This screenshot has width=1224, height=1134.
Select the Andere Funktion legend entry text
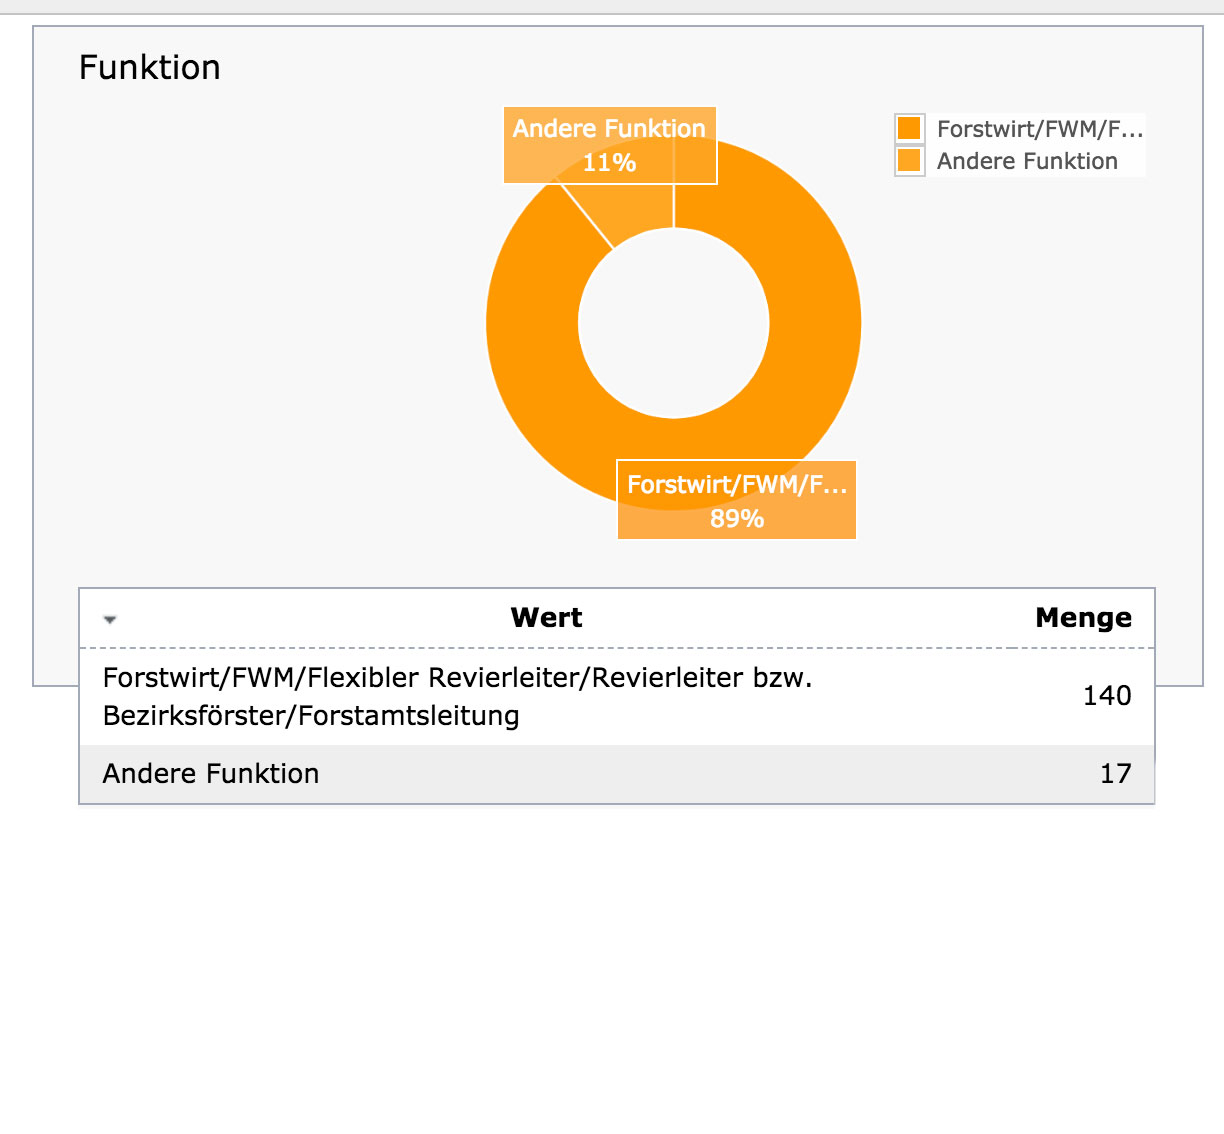click(1027, 161)
